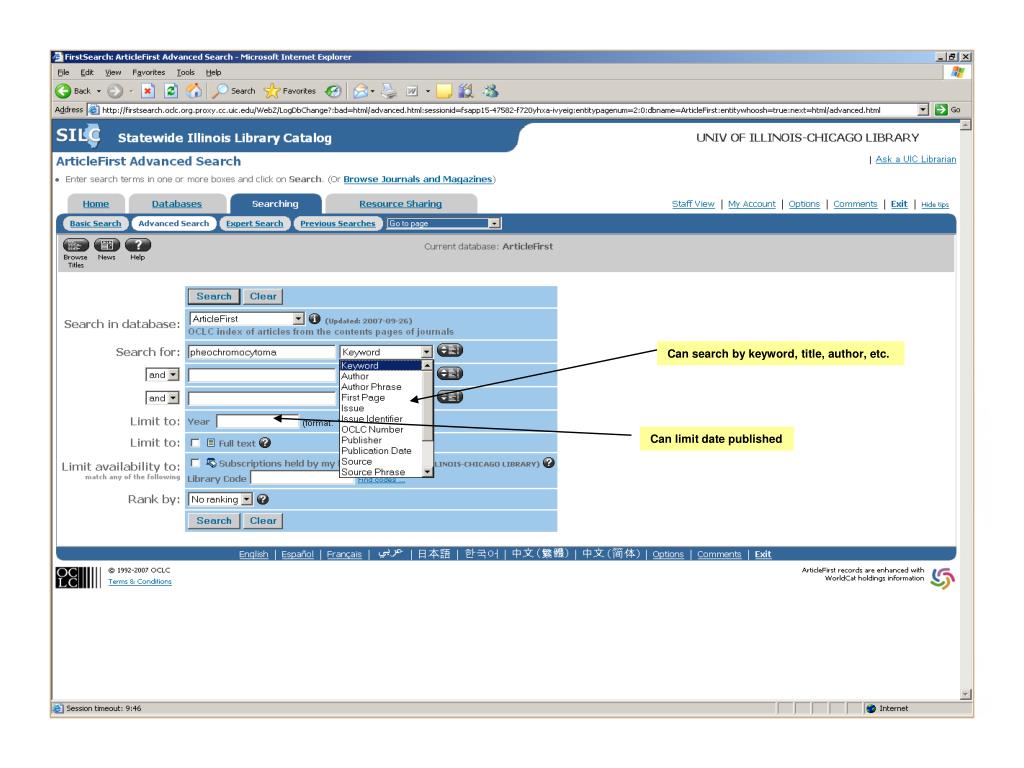1024x768 pixels.
Task: Open the browser History icon
Action: tap(333, 91)
